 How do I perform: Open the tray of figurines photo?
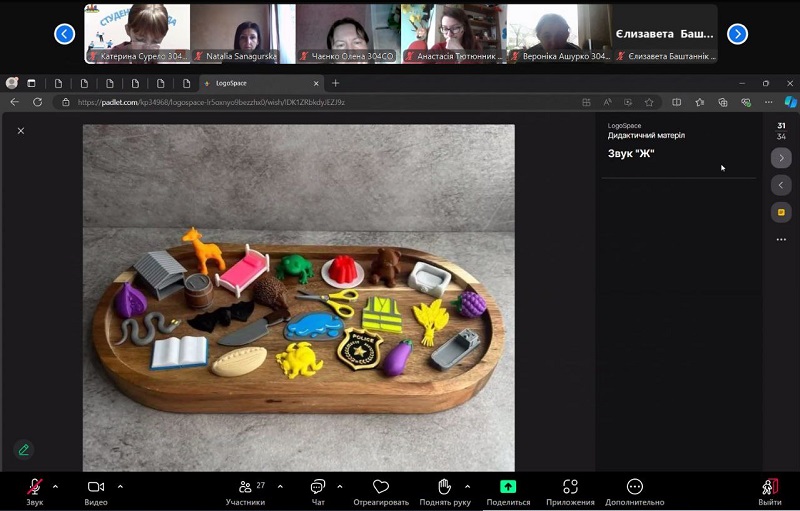[299, 298]
